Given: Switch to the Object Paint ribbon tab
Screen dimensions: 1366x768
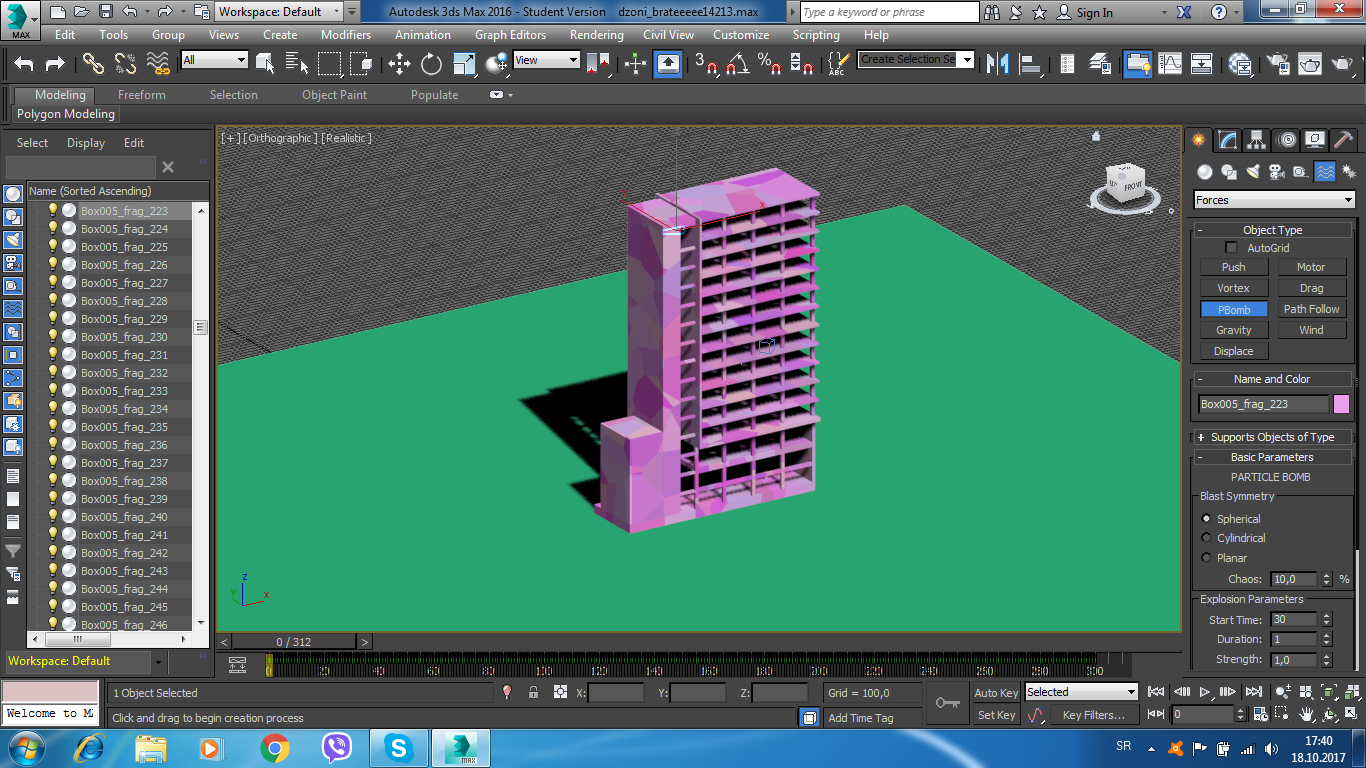Looking at the screenshot, I should point(334,95).
